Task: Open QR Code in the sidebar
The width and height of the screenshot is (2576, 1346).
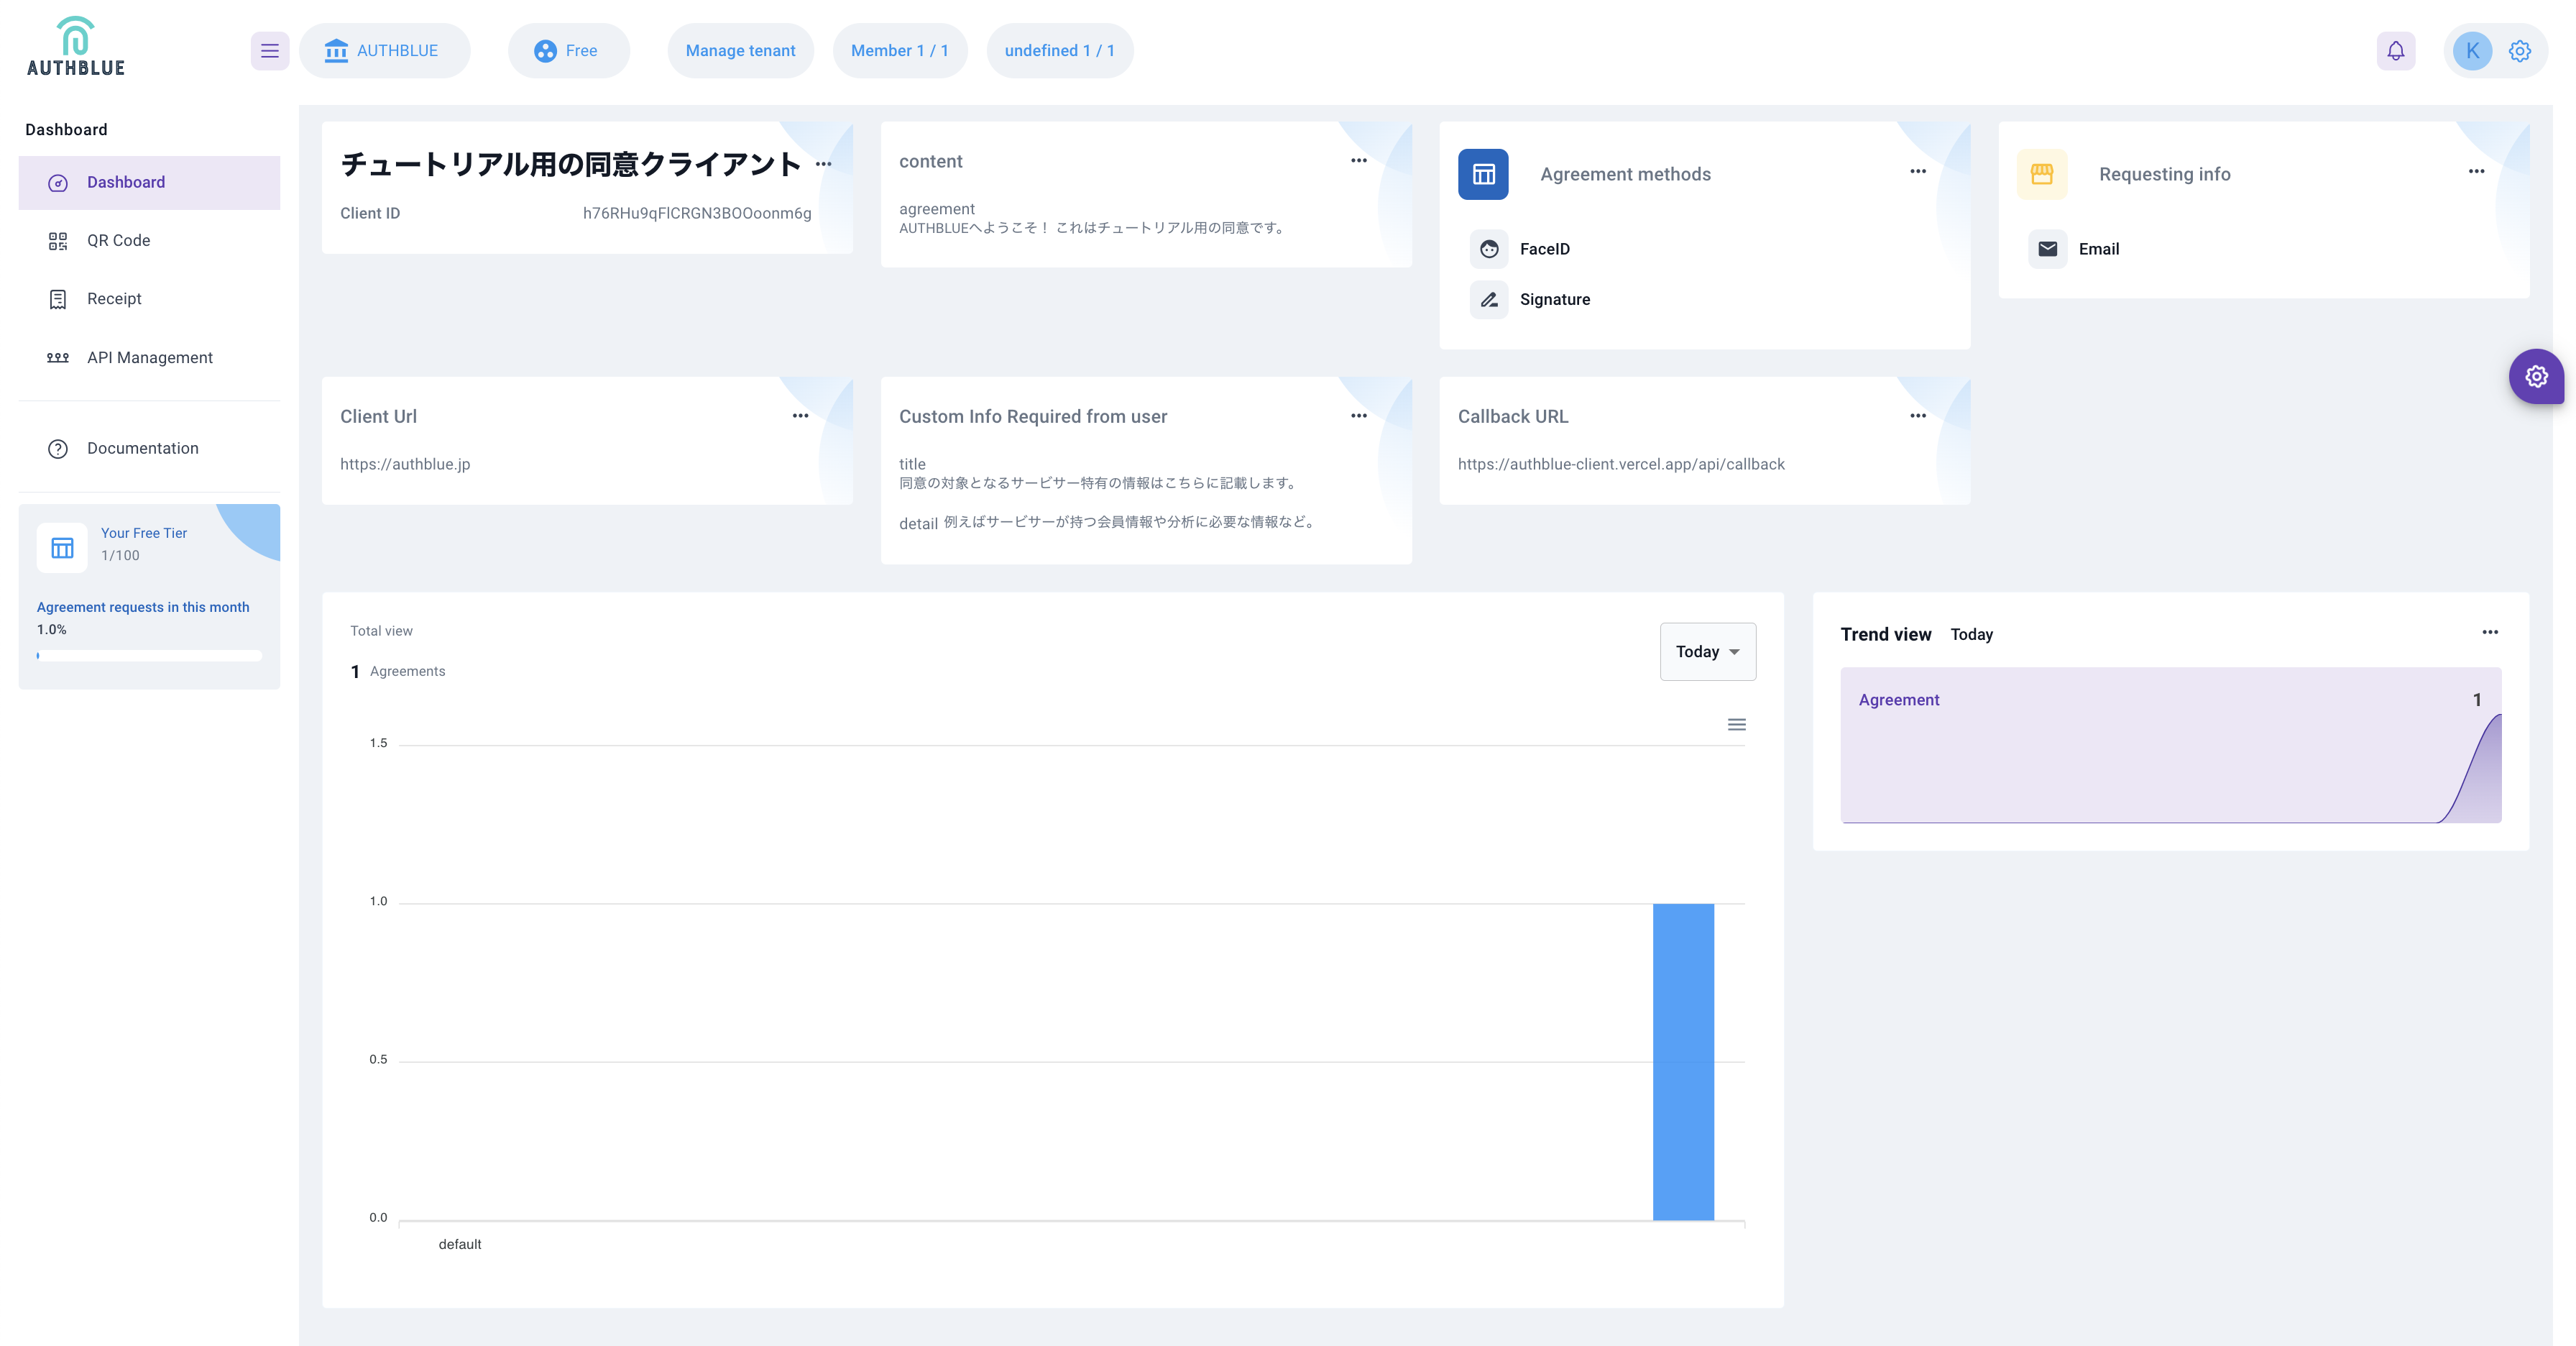Action: pyautogui.click(x=149, y=241)
